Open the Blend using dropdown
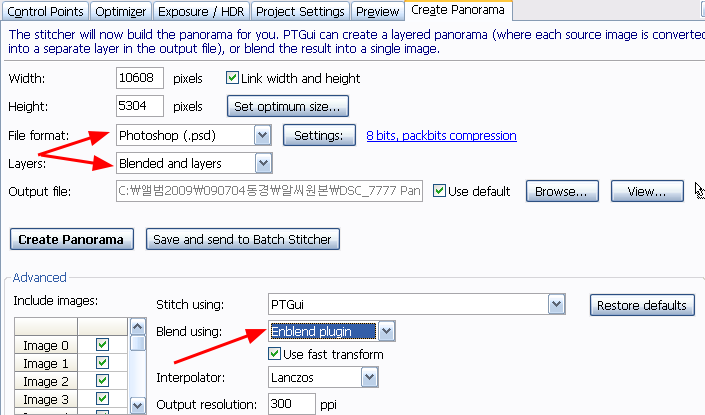Image resolution: width=705 pixels, height=415 pixels. (x=332, y=331)
